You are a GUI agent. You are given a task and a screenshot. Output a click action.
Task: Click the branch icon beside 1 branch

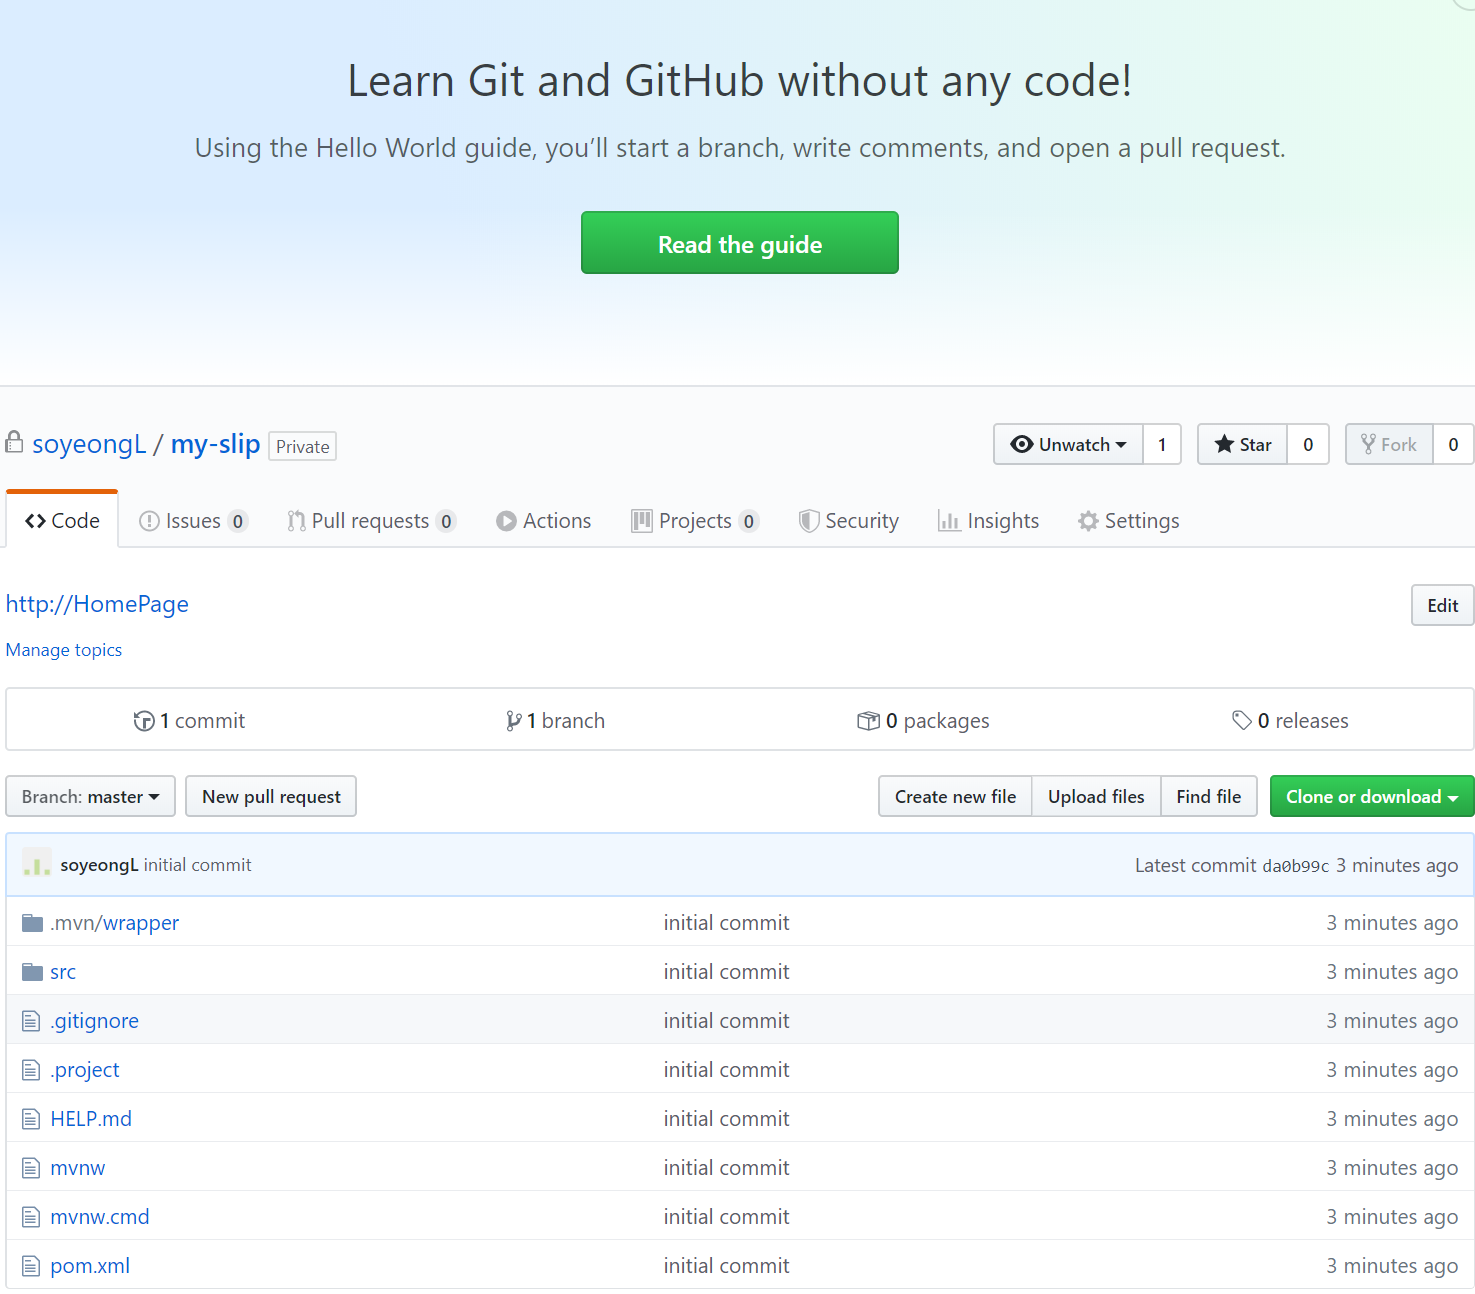point(513,721)
